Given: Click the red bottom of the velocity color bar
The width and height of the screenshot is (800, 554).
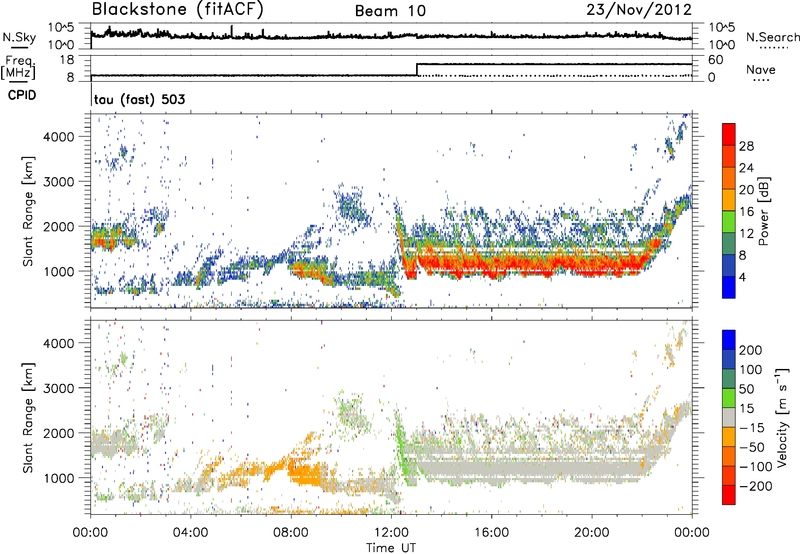Looking at the screenshot, I should 729,495.
